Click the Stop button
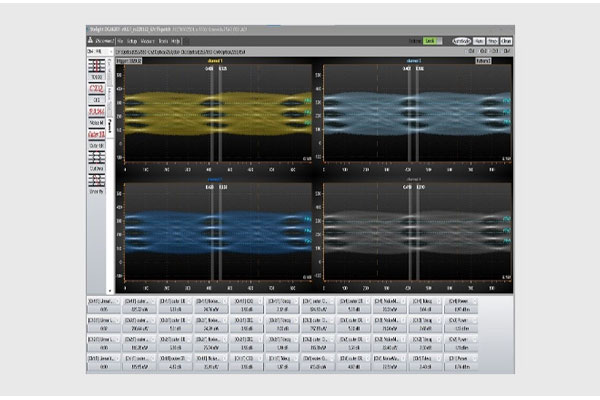 click(x=492, y=41)
